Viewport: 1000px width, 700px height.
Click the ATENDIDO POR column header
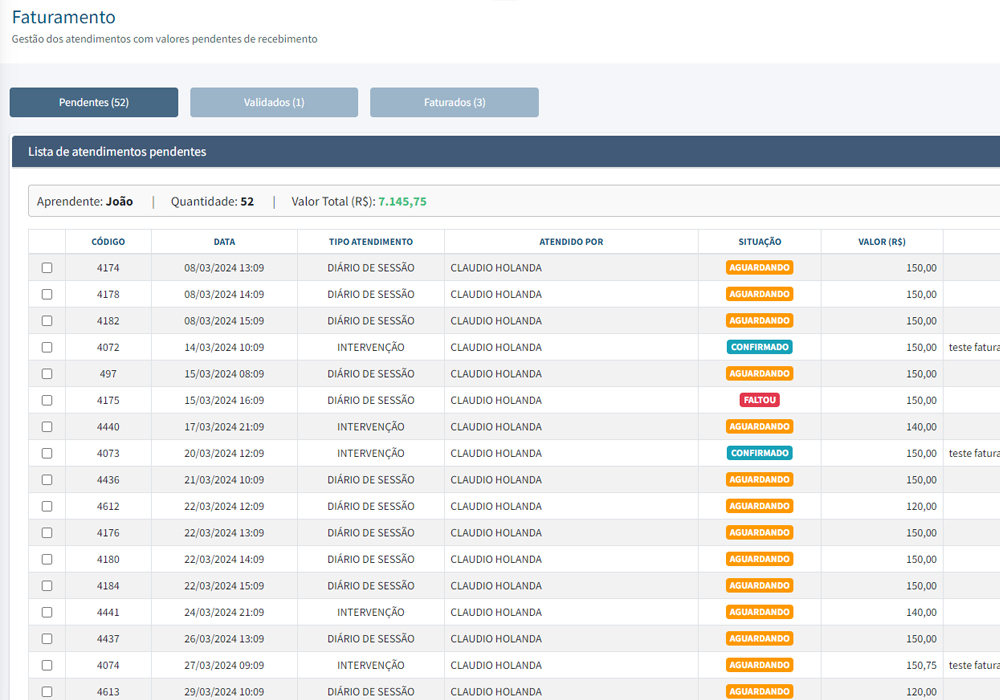571,242
